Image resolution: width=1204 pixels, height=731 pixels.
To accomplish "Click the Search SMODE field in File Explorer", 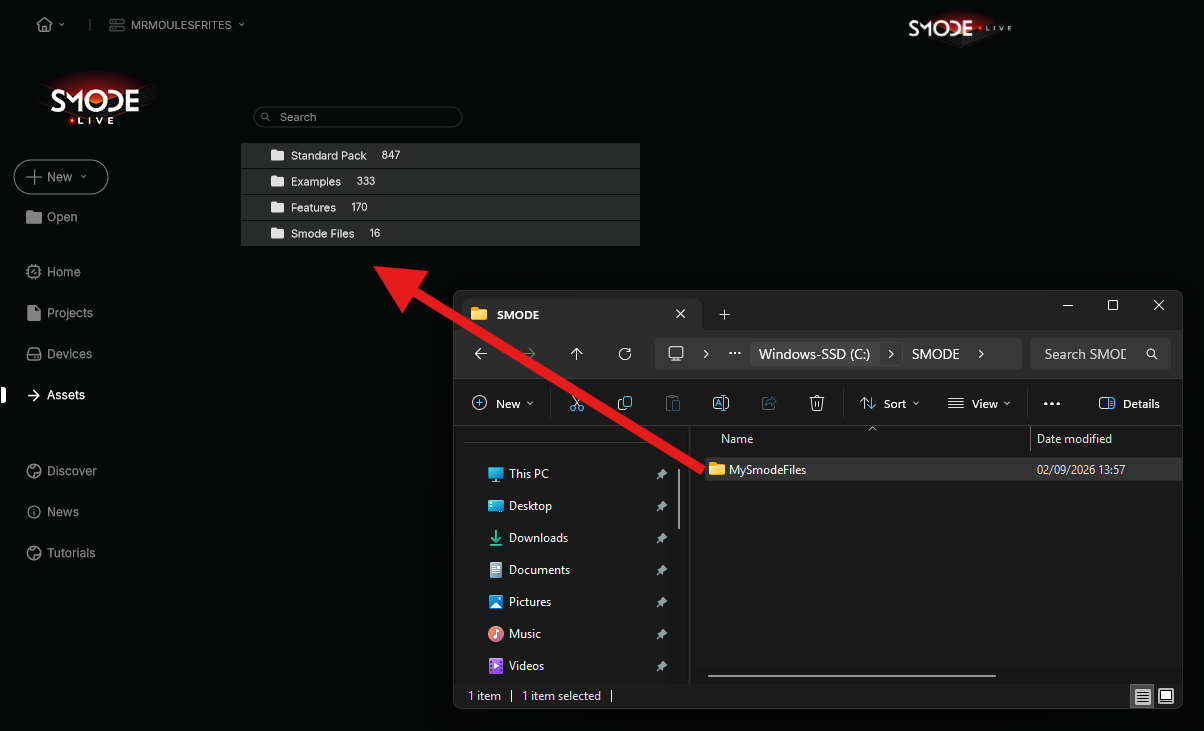I will click(1100, 354).
